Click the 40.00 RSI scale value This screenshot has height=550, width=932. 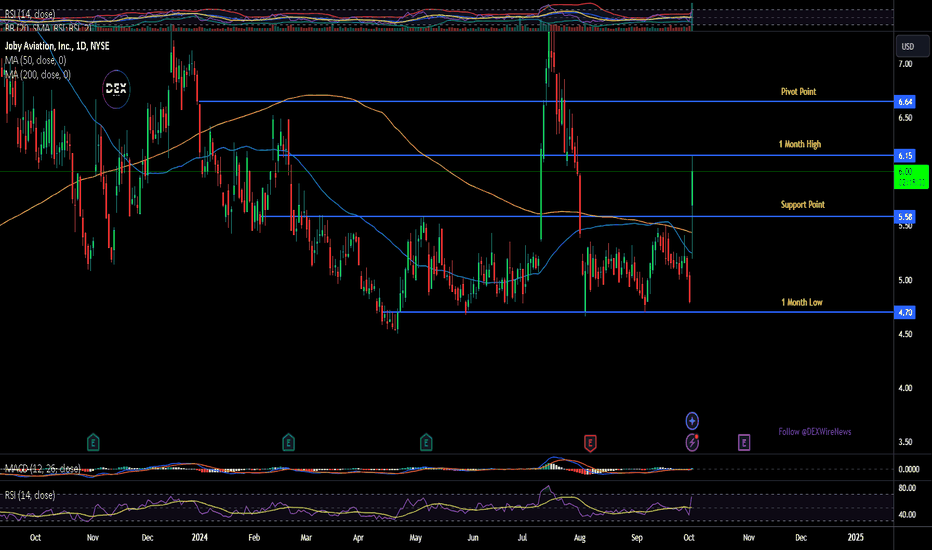point(907,514)
